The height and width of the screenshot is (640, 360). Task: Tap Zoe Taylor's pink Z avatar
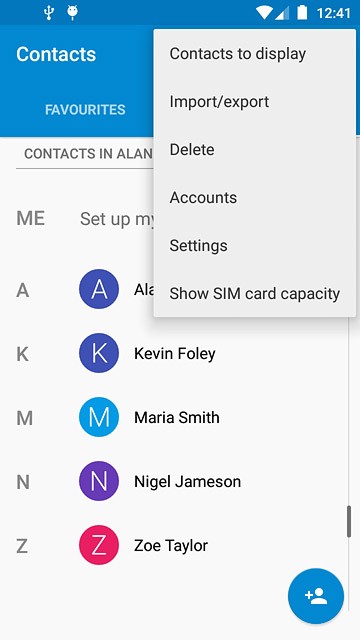coord(99,545)
